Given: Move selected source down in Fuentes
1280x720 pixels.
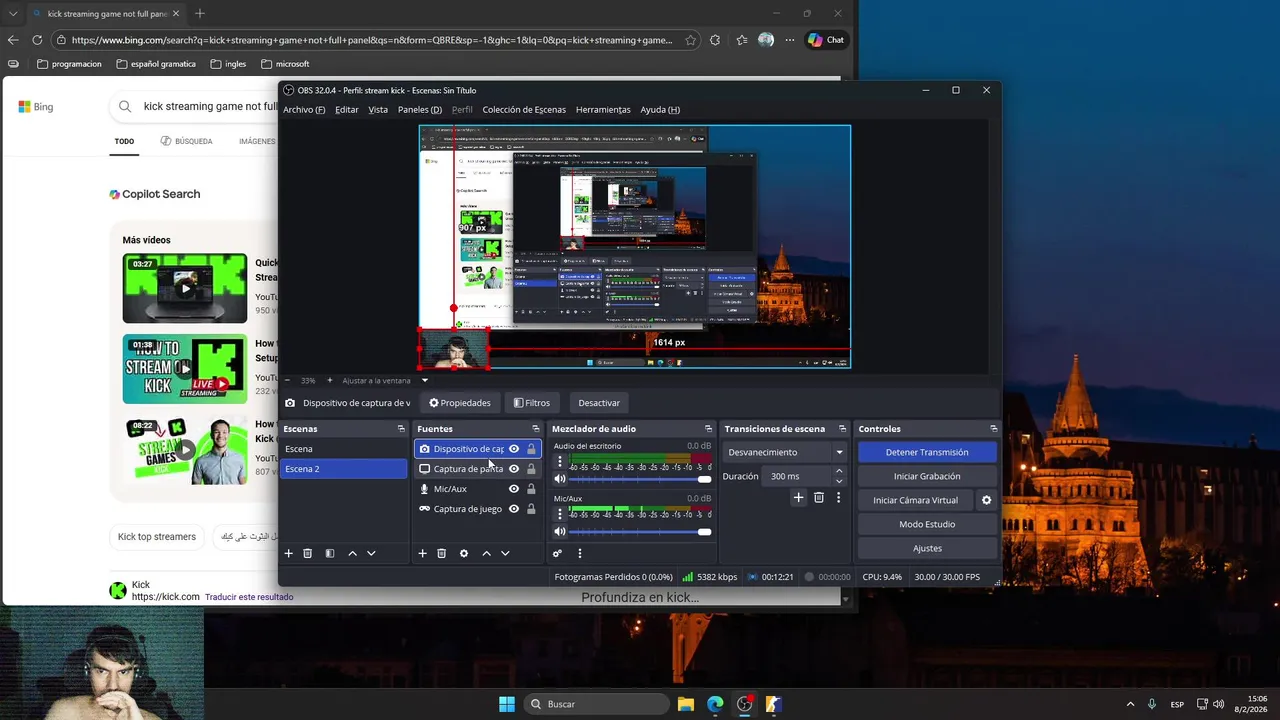Looking at the screenshot, I should [505, 553].
